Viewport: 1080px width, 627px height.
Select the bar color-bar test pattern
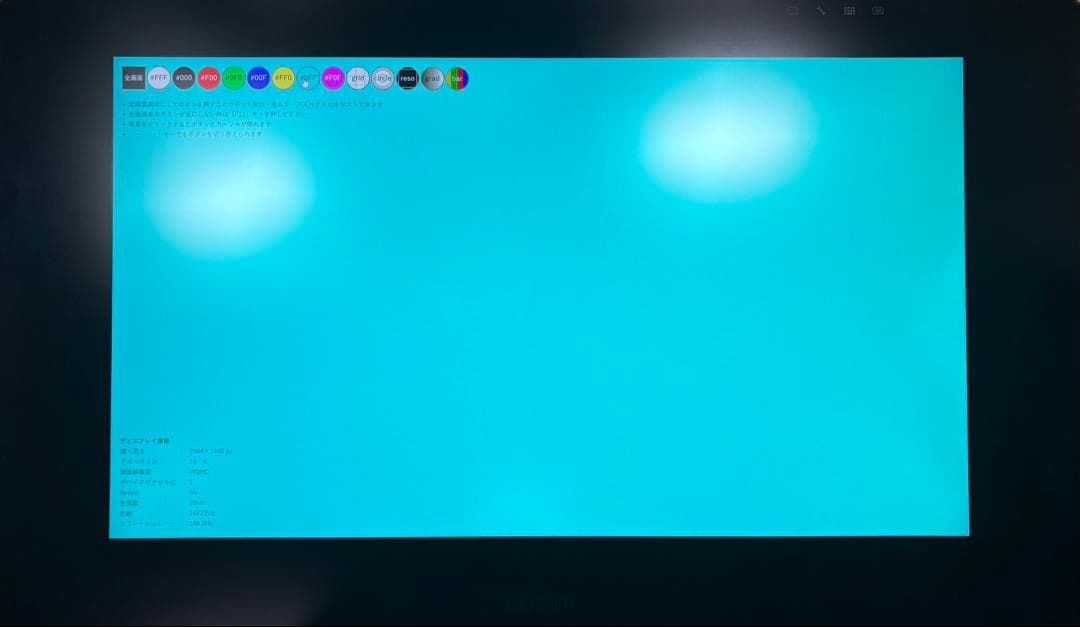tap(457, 77)
